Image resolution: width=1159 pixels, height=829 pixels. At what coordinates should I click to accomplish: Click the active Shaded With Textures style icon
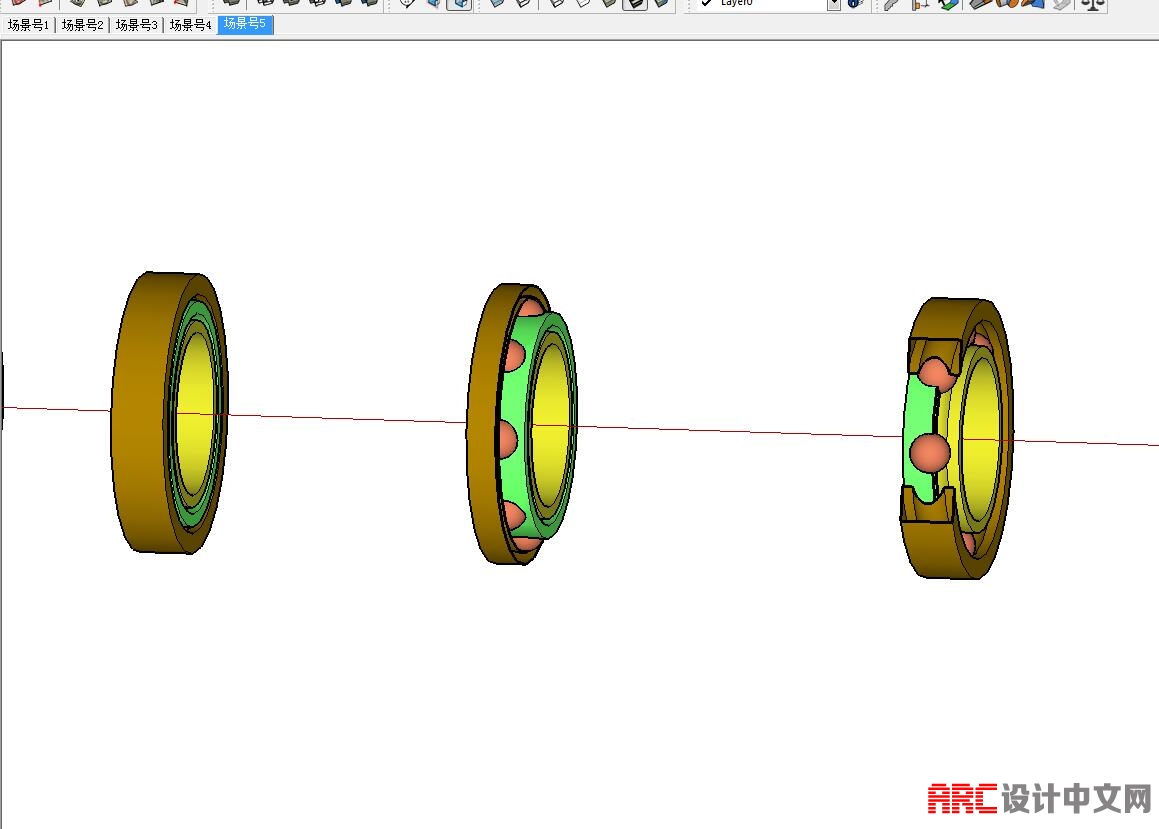tap(635, 3)
